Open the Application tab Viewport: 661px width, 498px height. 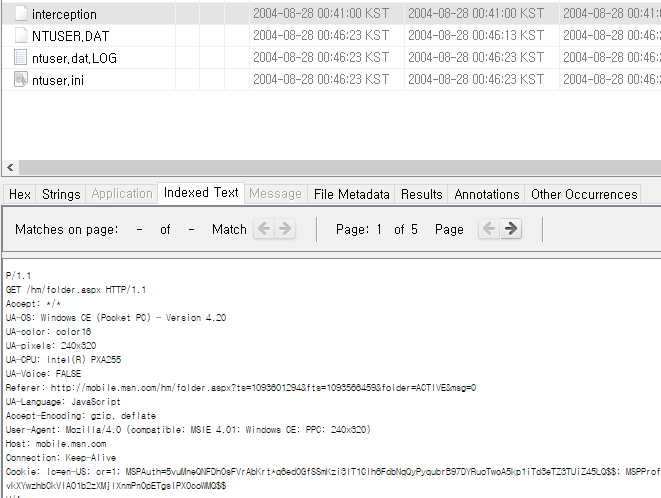[x=122, y=194]
